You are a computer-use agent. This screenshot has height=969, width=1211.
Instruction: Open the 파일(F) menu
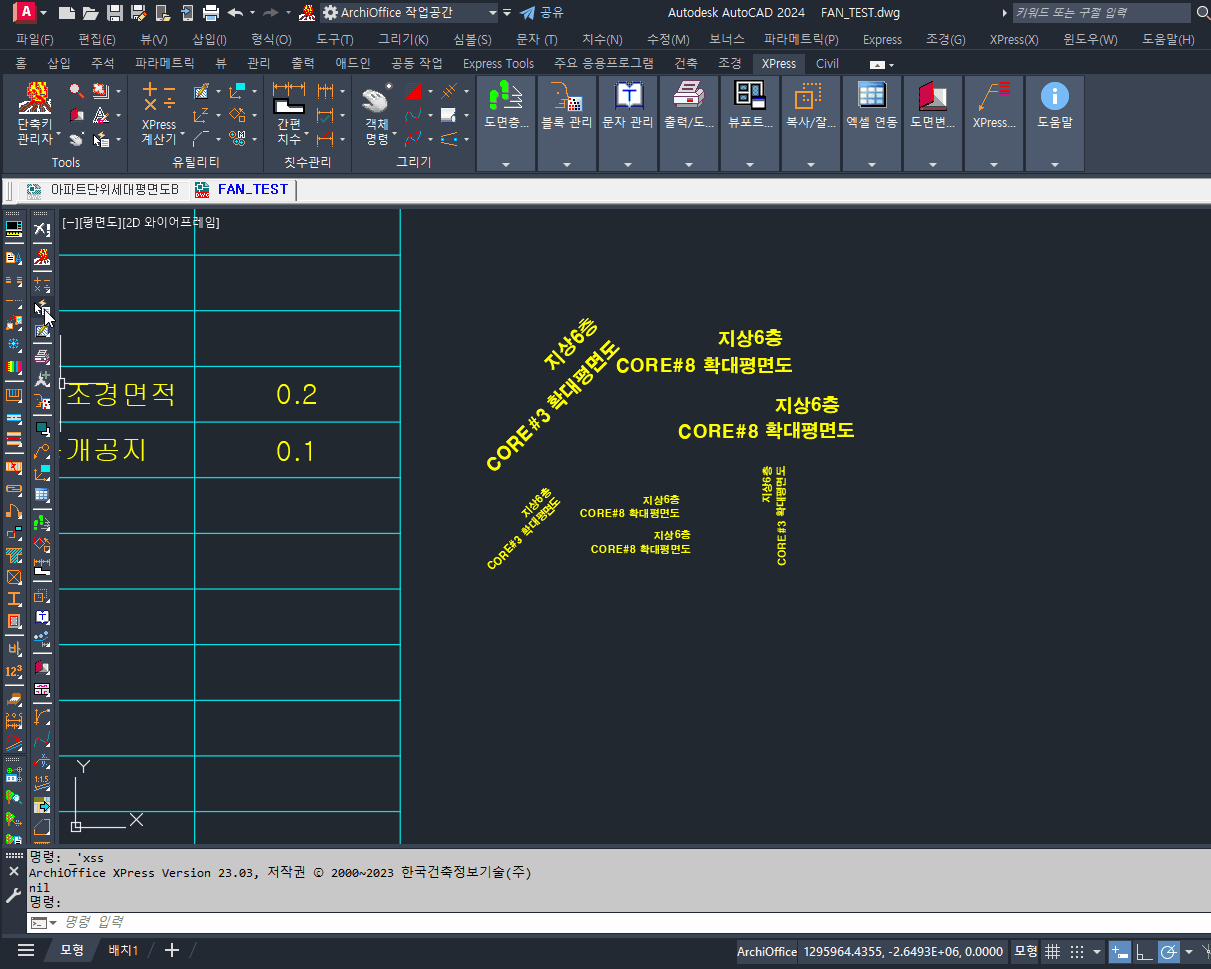point(35,40)
